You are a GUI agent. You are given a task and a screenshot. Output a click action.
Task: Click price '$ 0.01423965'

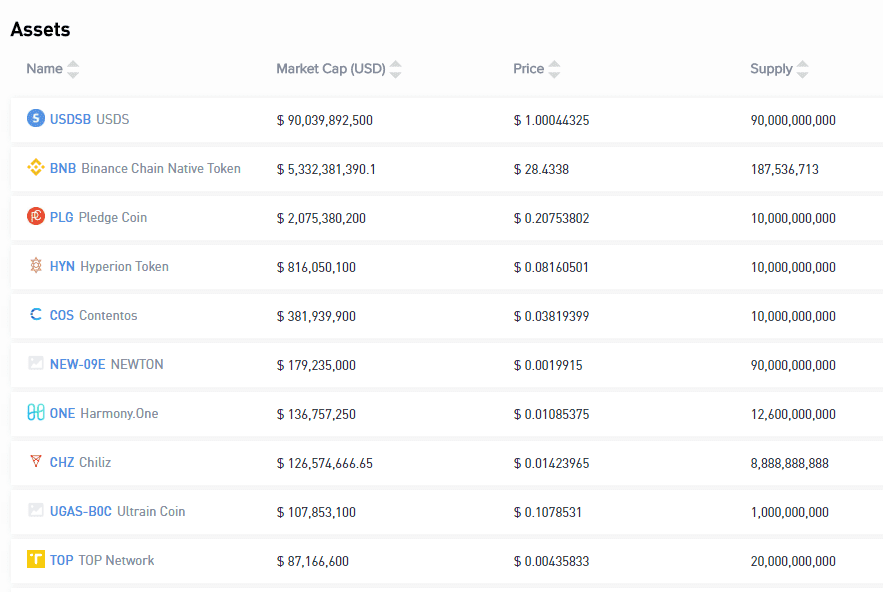click(551, 463)
